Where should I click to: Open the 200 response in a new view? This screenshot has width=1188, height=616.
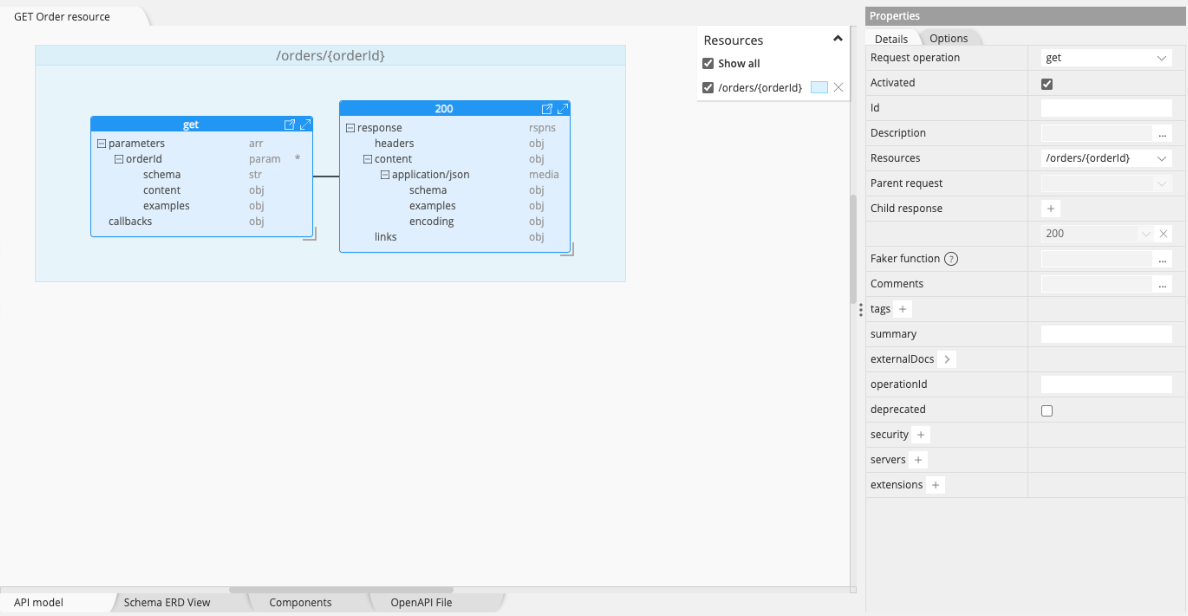(547, 108)
